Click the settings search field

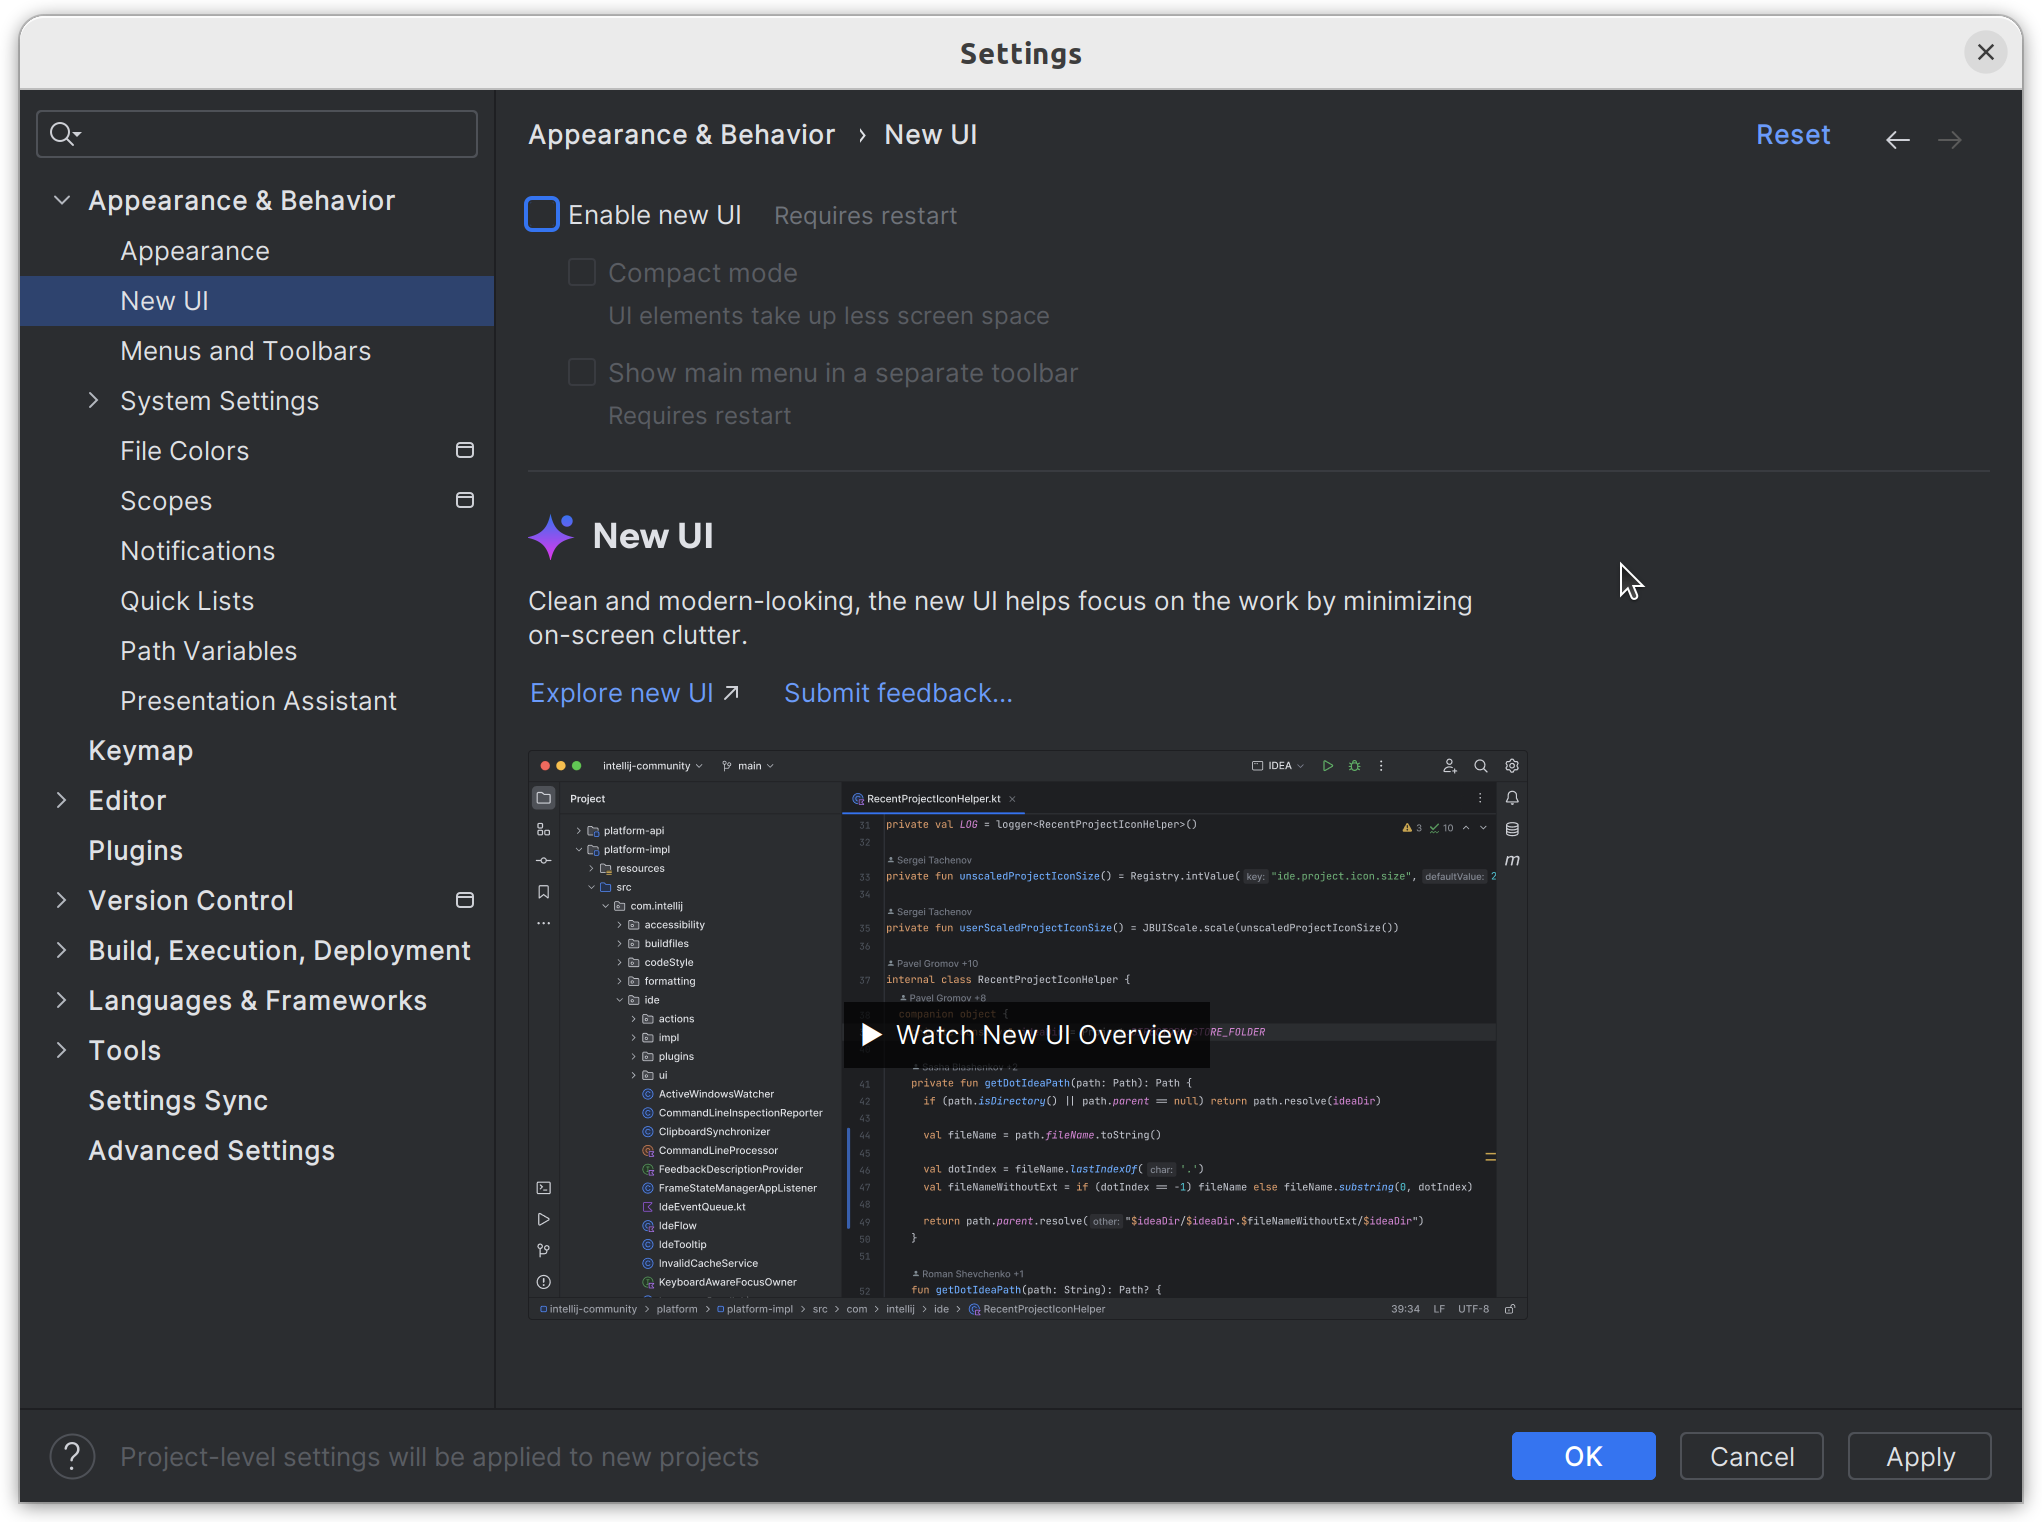point(257,133)
